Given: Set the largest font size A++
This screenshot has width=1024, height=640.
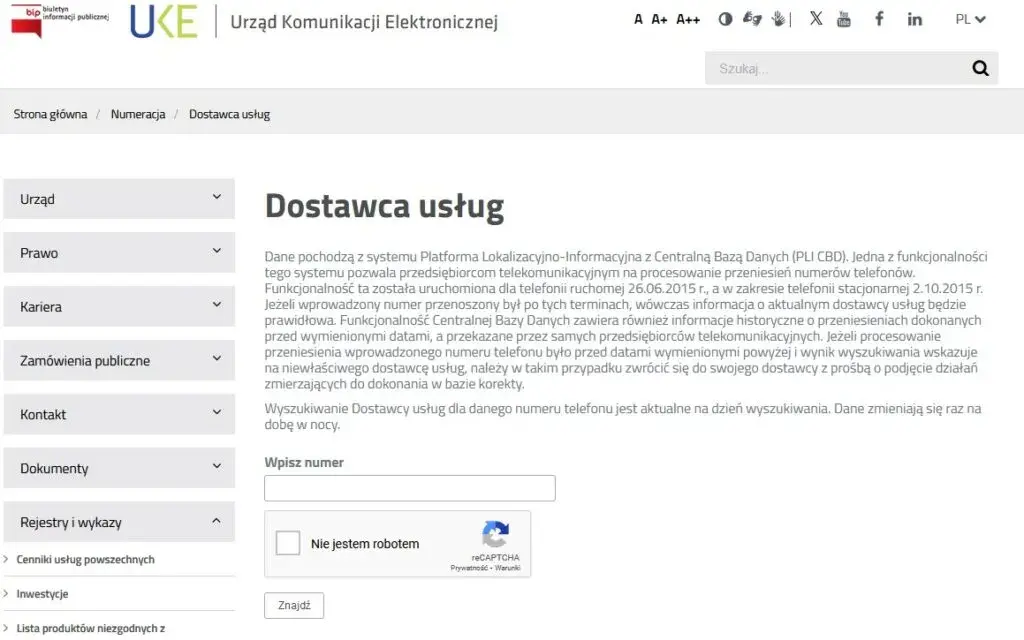Looking at the screenshot, I should click(688, 20).
